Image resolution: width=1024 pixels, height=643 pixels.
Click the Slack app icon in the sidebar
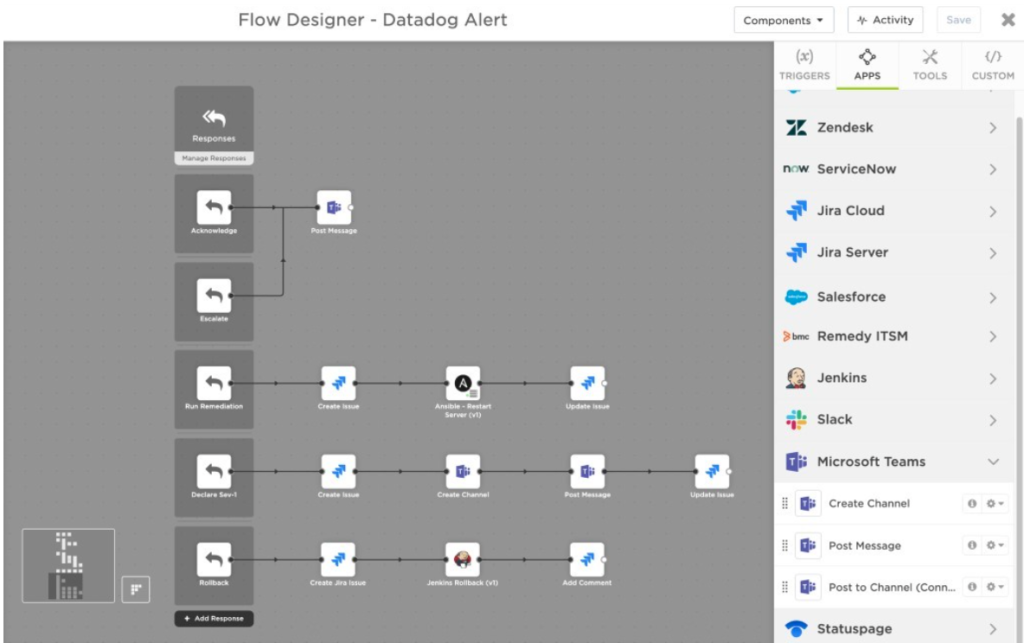pos(797,419)
